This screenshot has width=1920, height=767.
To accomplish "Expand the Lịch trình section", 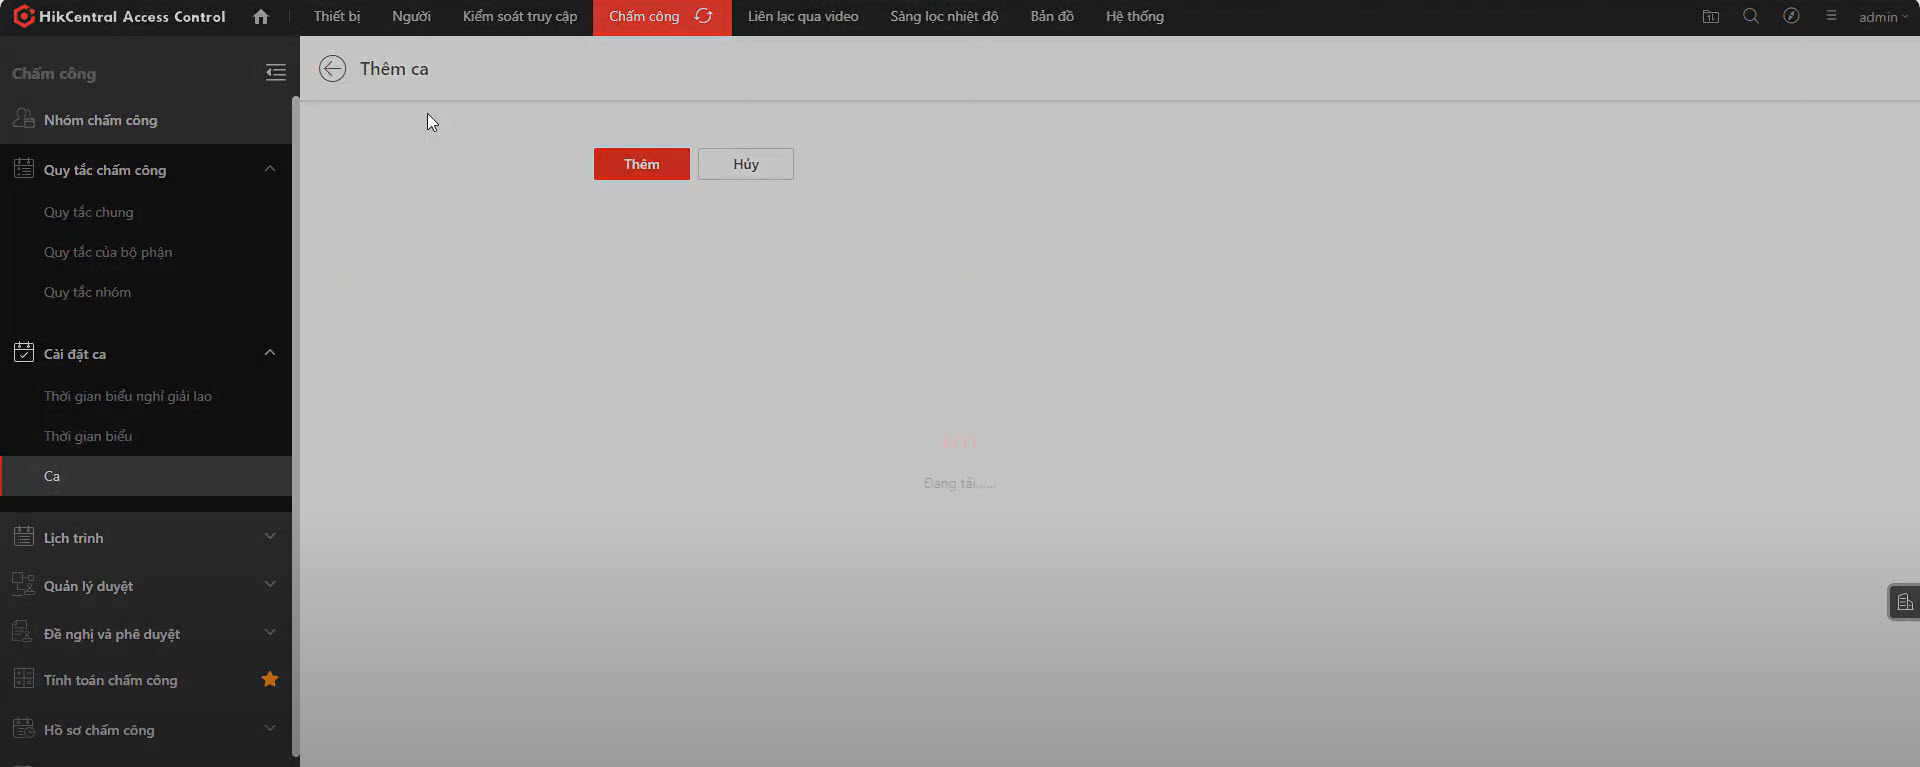I will tap(270, 537).
